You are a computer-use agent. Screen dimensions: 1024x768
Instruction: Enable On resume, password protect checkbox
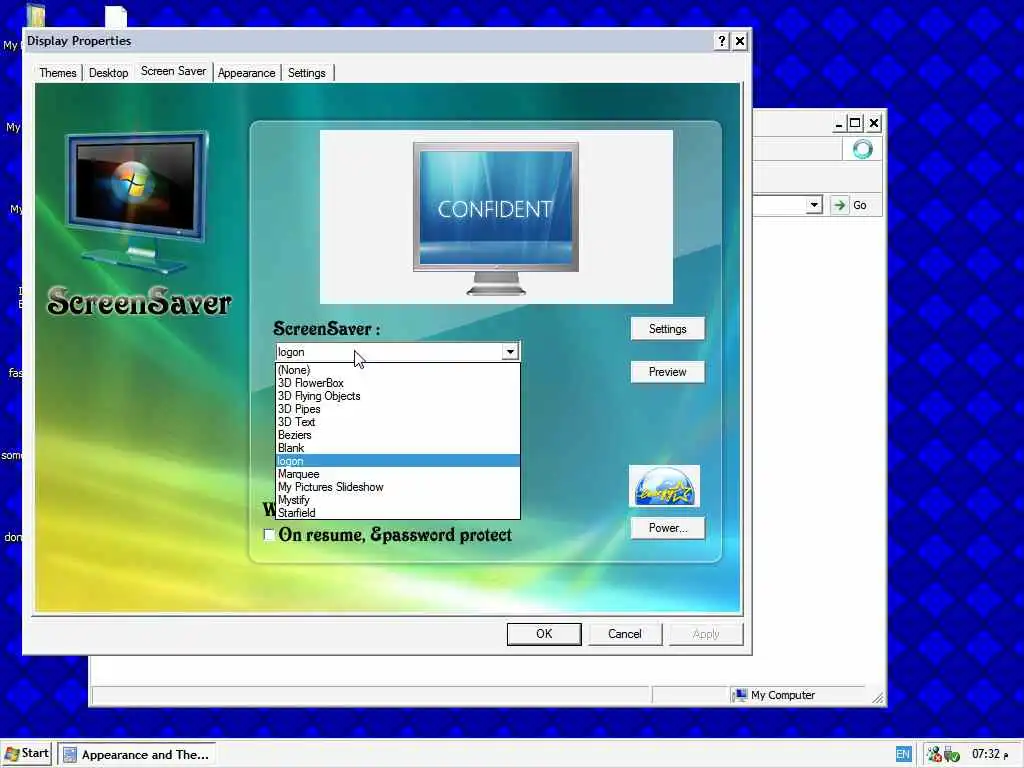(x=269, y=535)
